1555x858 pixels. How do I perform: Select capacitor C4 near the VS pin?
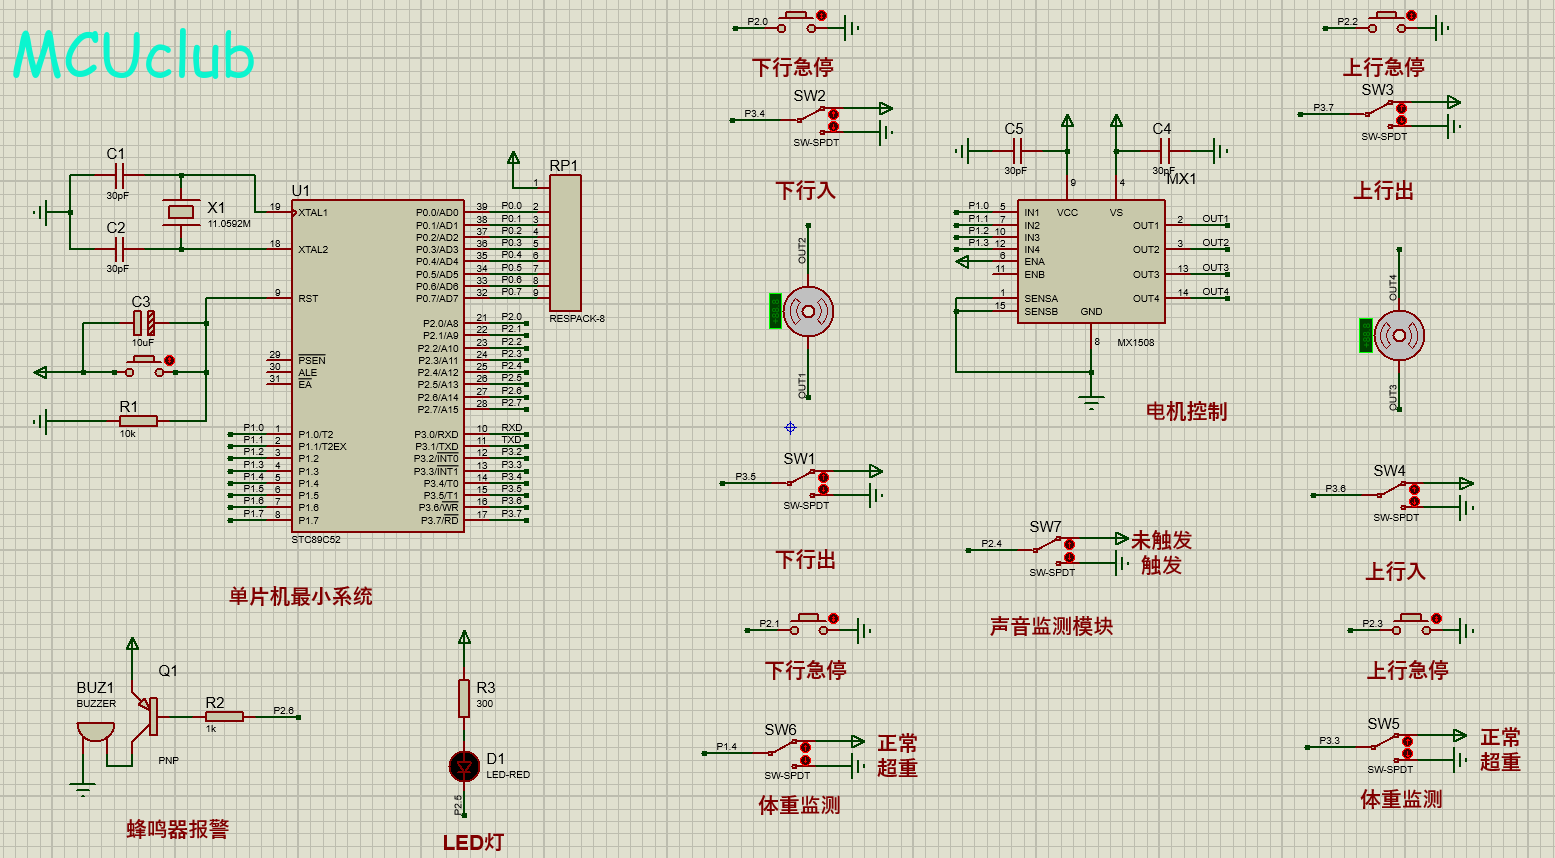click(x=1163, y=152)
